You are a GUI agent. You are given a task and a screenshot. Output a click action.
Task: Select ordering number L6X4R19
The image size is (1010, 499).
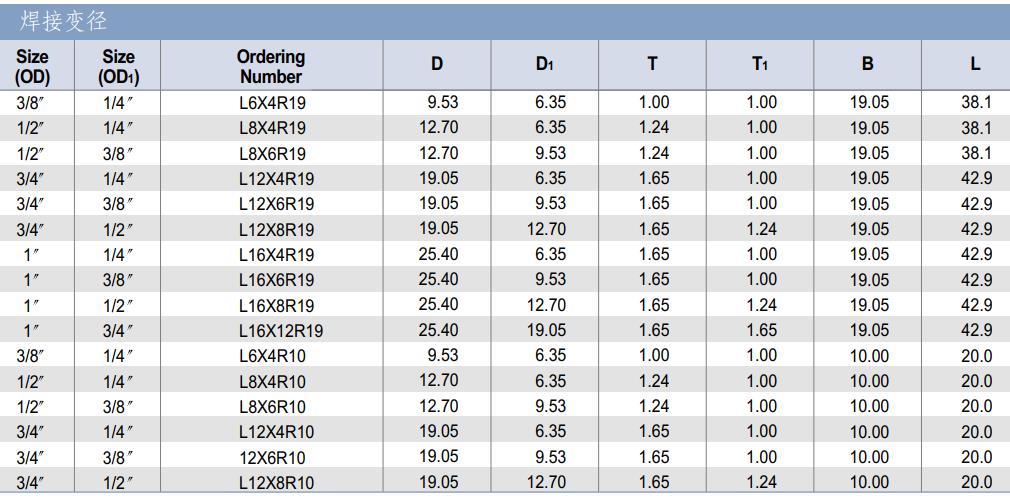click(271, 103)
